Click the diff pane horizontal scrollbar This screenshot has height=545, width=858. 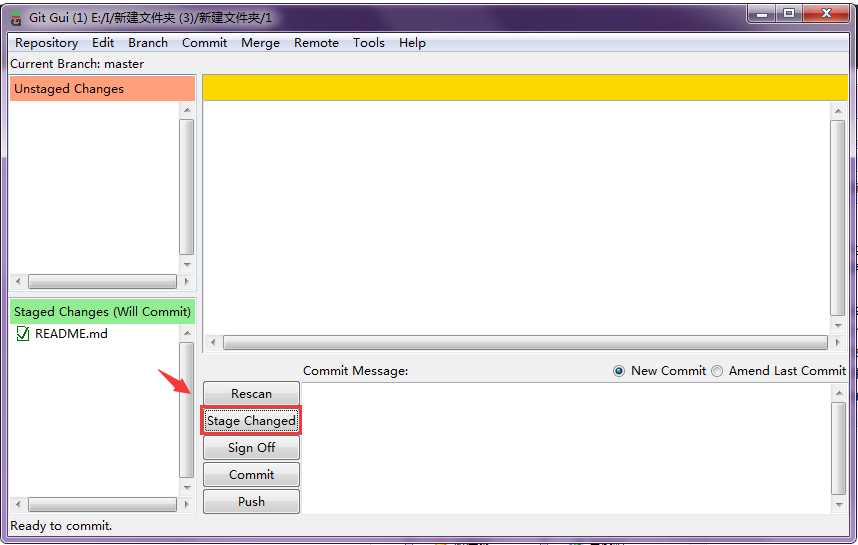(525, 343)
